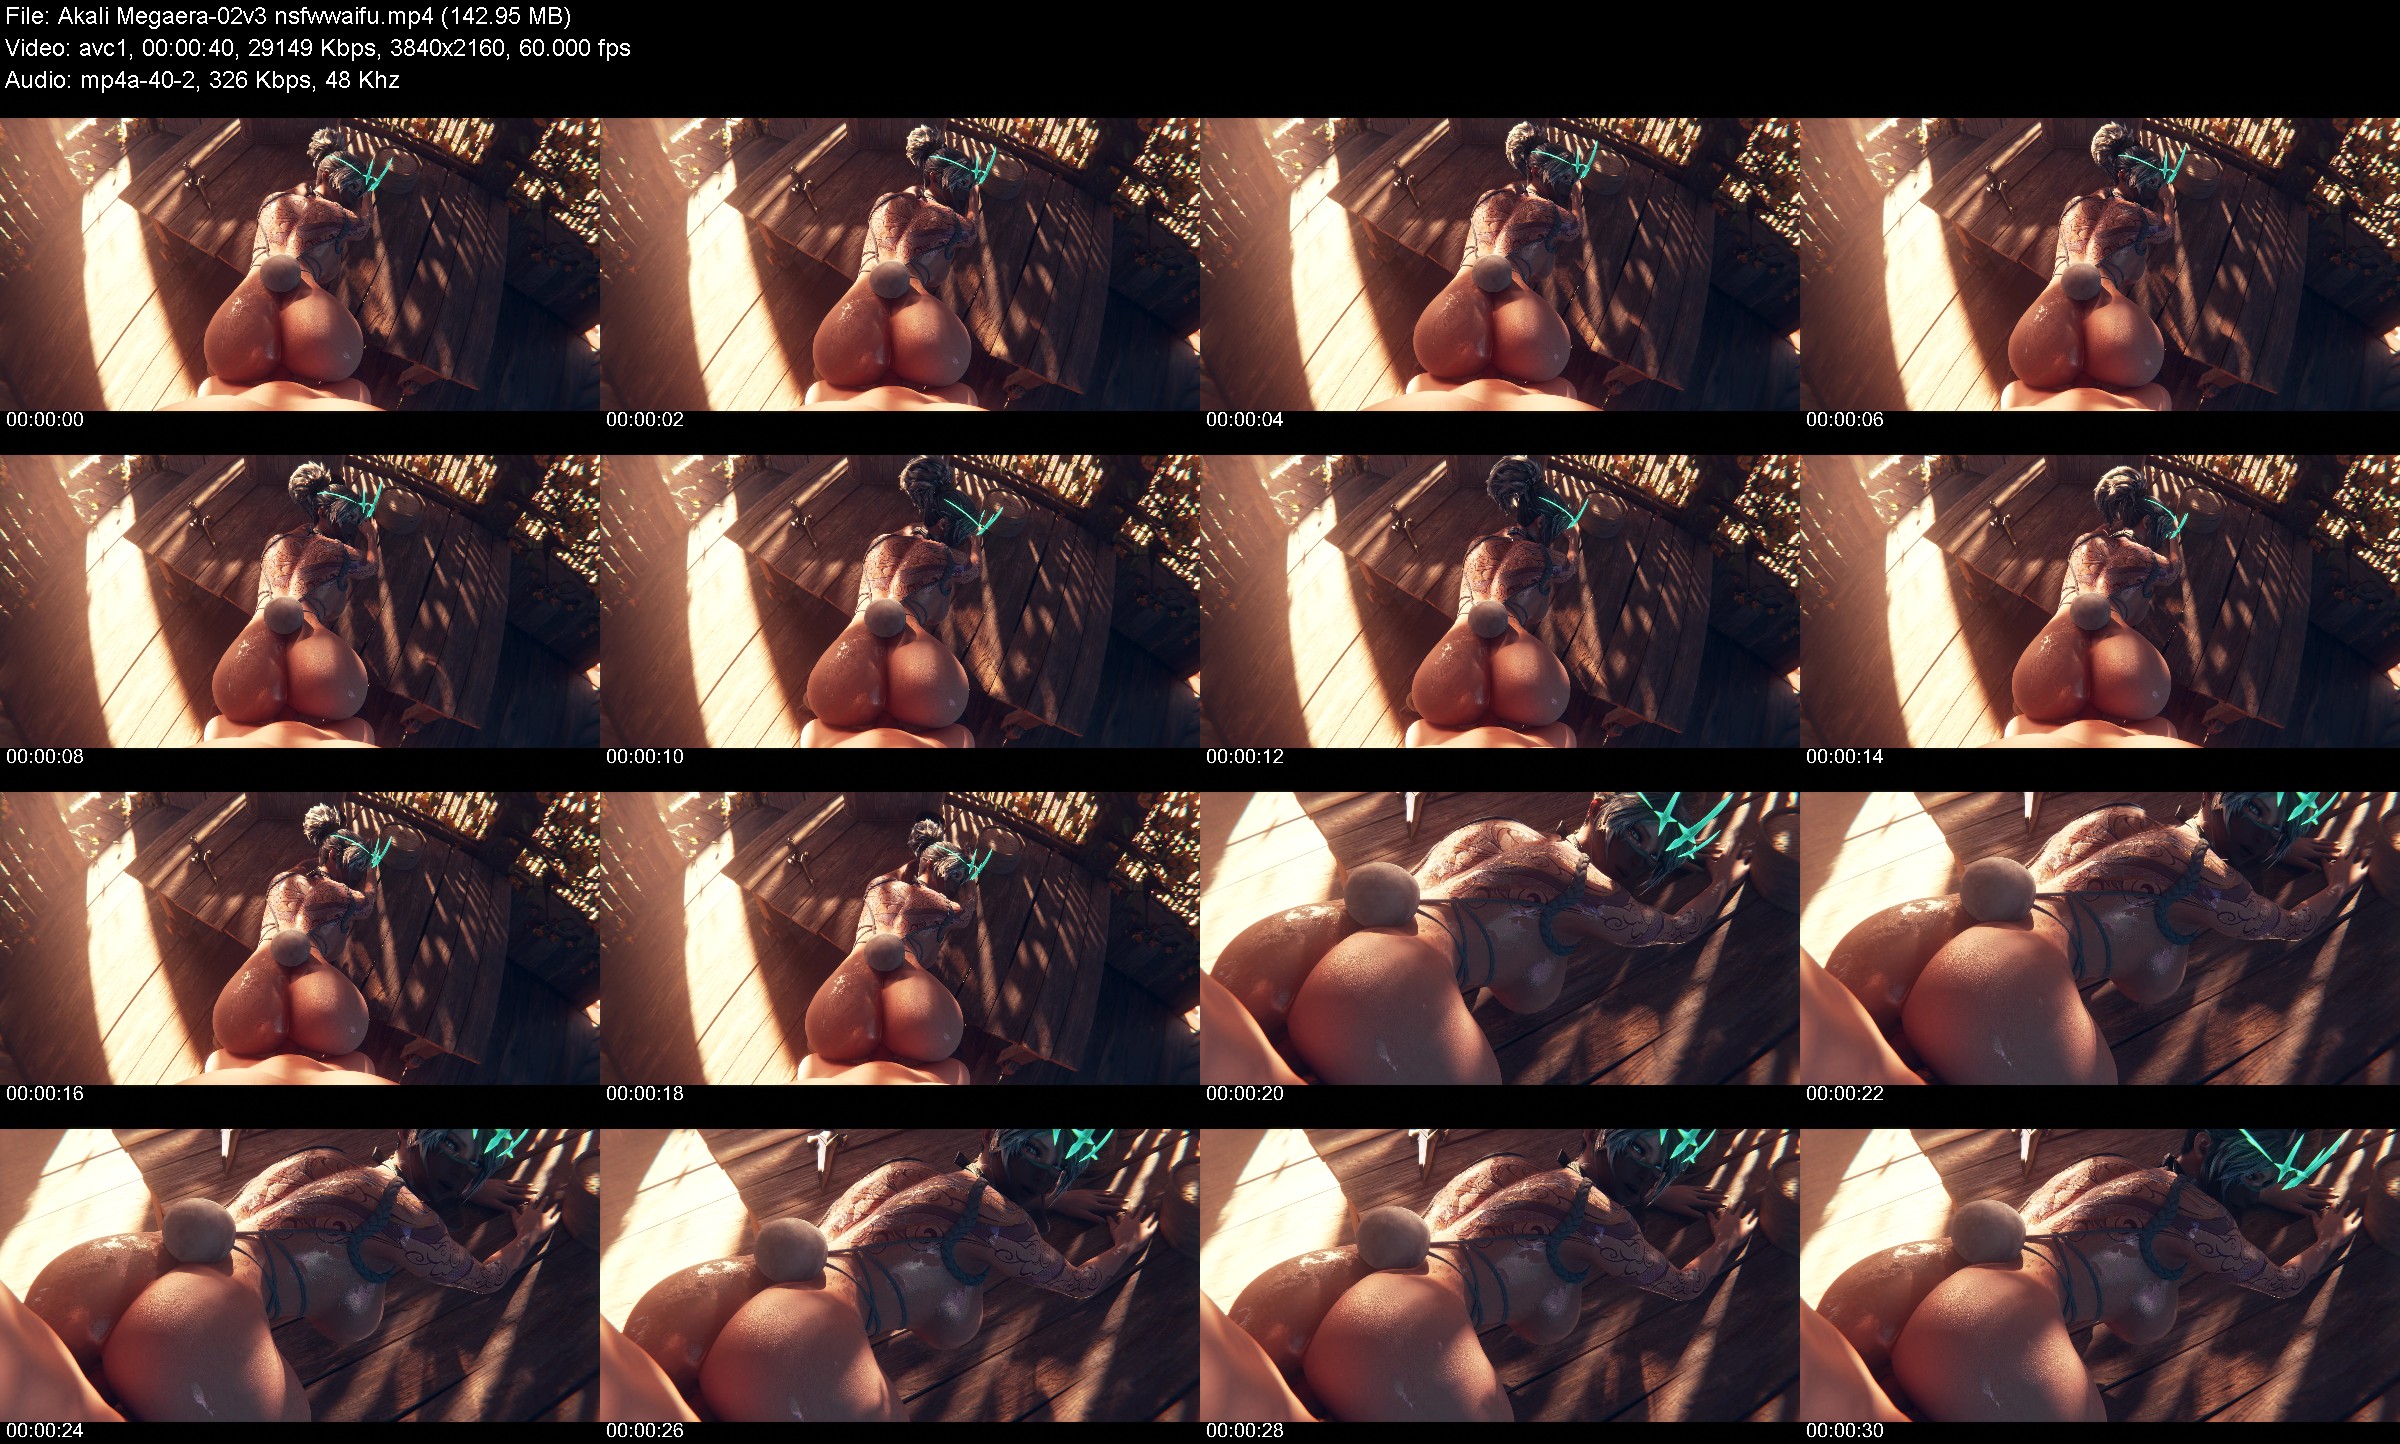Viewport: 2400px width, 1444px height.
Task: Select the thumbnail frame labeled 00:00:04
Action: [1500, 264]
